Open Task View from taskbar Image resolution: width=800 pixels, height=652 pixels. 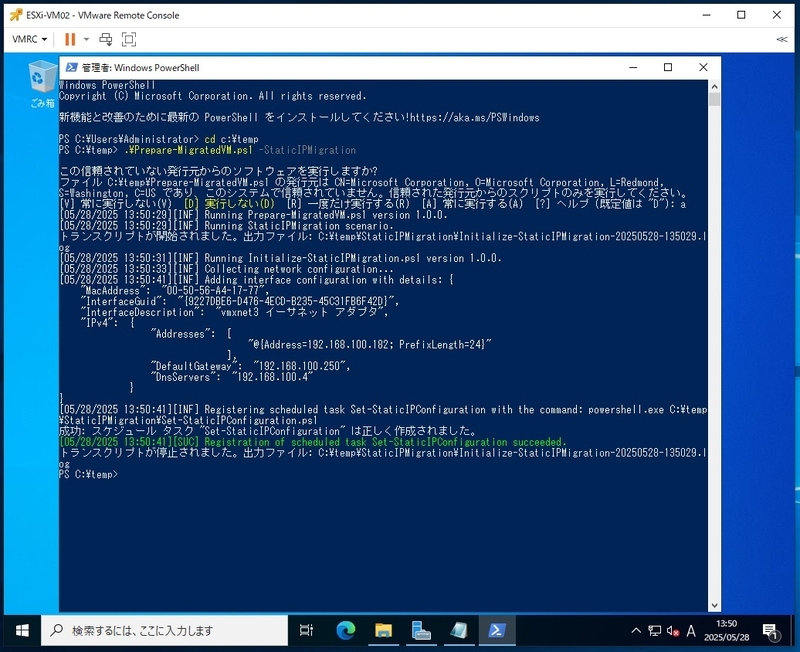point(306,631)
